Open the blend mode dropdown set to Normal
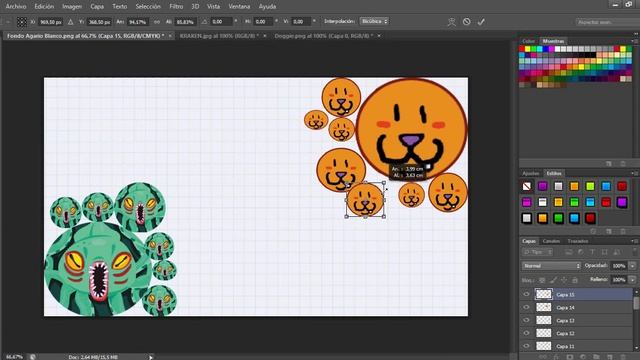Image resolution: width=640 pixels, height=360 pixels. (x=551, y=266)
